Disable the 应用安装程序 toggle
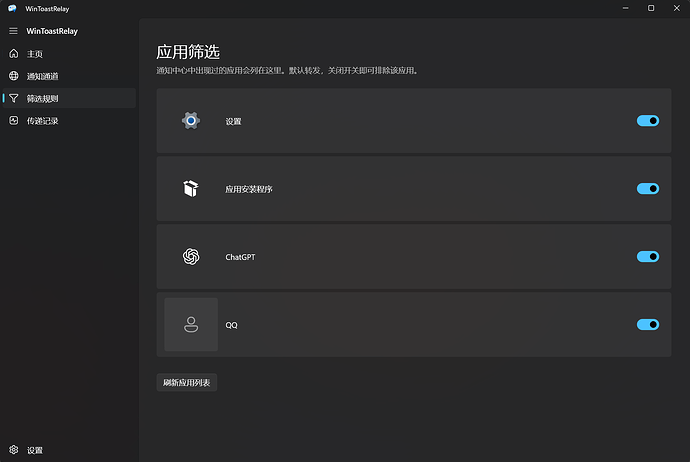This screenshot has height=462, width=690. pos(648,189)
